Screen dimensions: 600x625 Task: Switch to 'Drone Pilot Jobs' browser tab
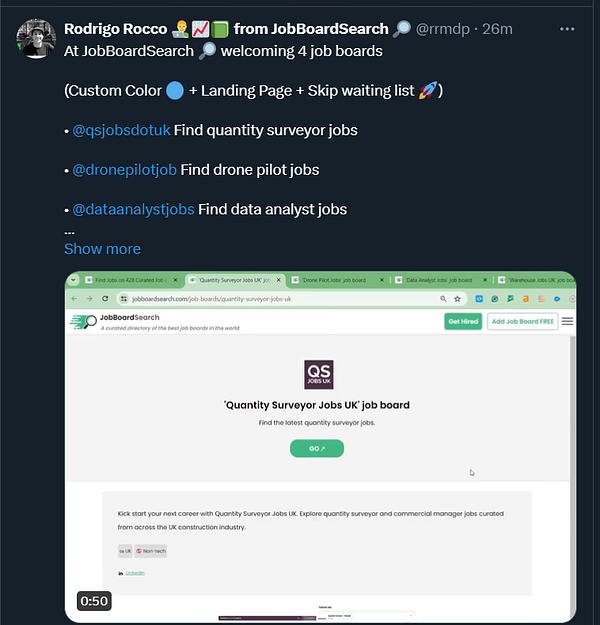pyautogui.click(x=336, y=280)
